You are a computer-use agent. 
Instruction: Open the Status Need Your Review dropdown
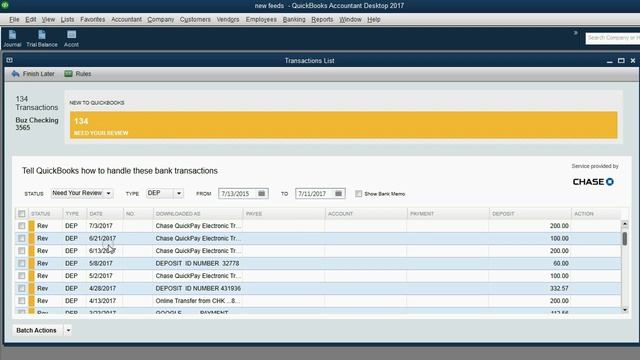82,193
